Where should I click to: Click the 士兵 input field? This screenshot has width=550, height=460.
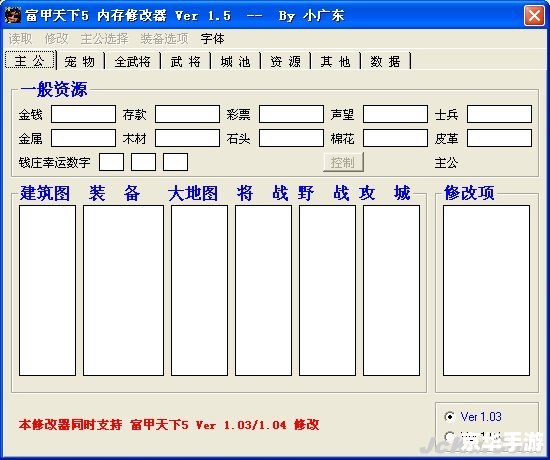point(499,114)
